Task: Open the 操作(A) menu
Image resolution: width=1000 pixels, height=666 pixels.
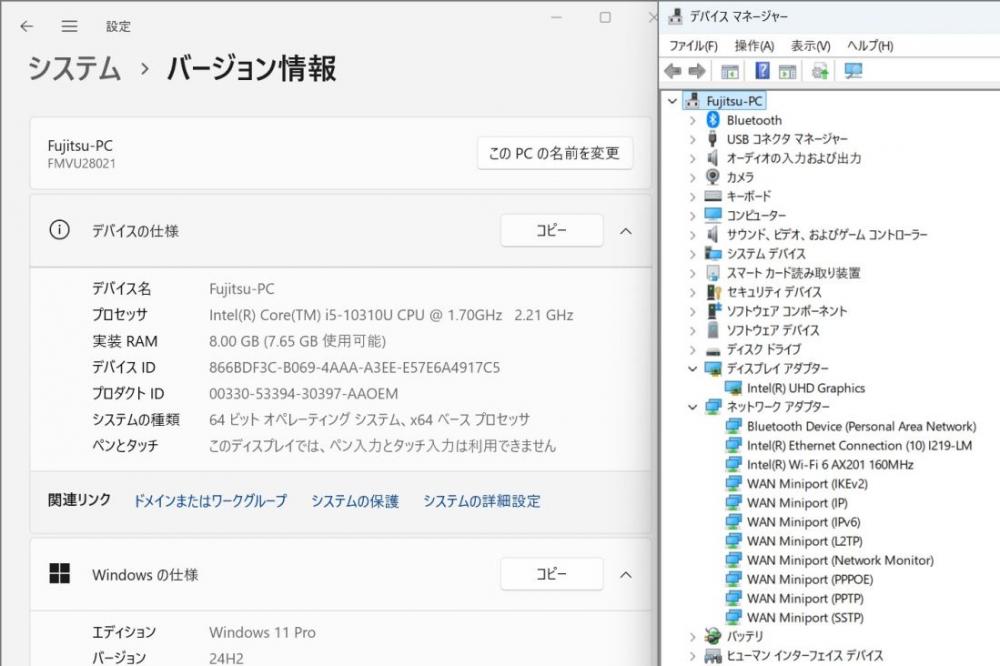Action: coord(754,45)
